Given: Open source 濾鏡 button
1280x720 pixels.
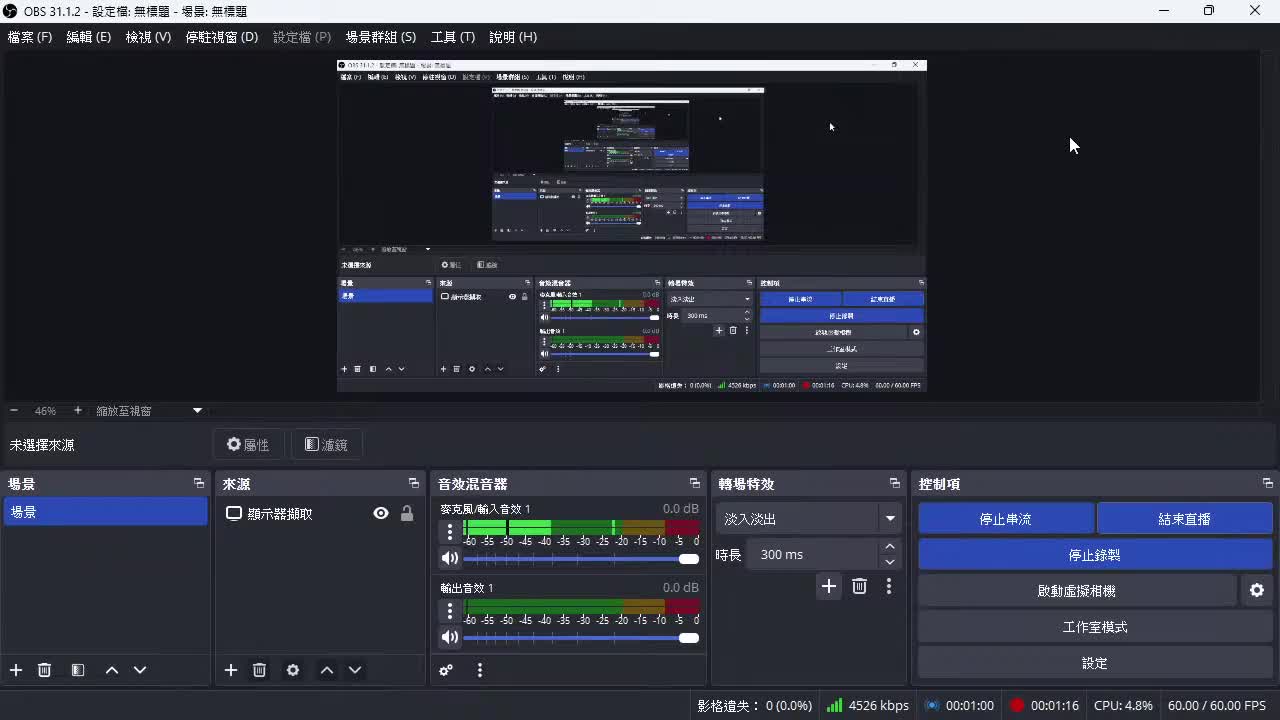Looking at the screenshot, I should [327, 444].
